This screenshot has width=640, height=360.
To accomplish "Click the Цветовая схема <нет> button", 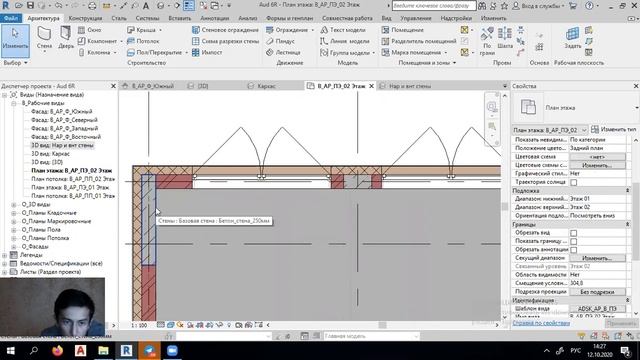I will 597,157.
